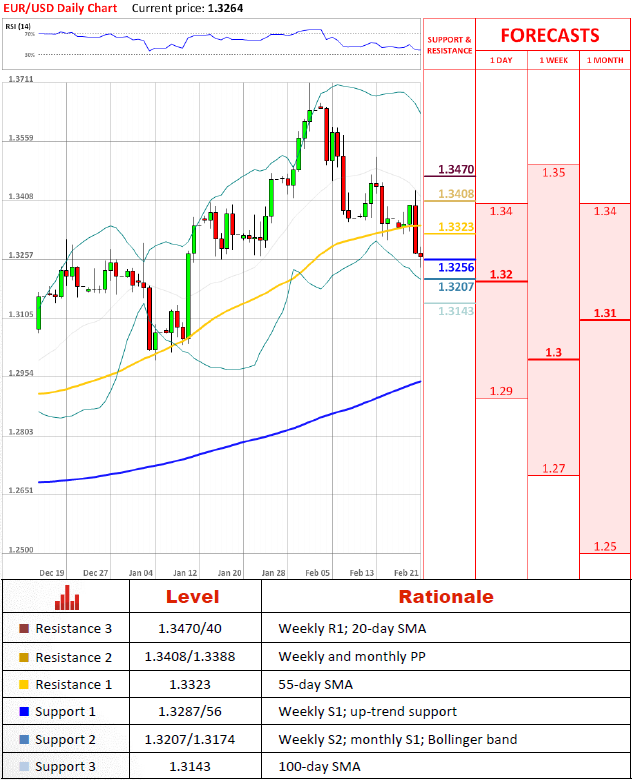Click the table level cell '1.3143'
The height and width of the screenshot is (780, 633).
[190, 767]
